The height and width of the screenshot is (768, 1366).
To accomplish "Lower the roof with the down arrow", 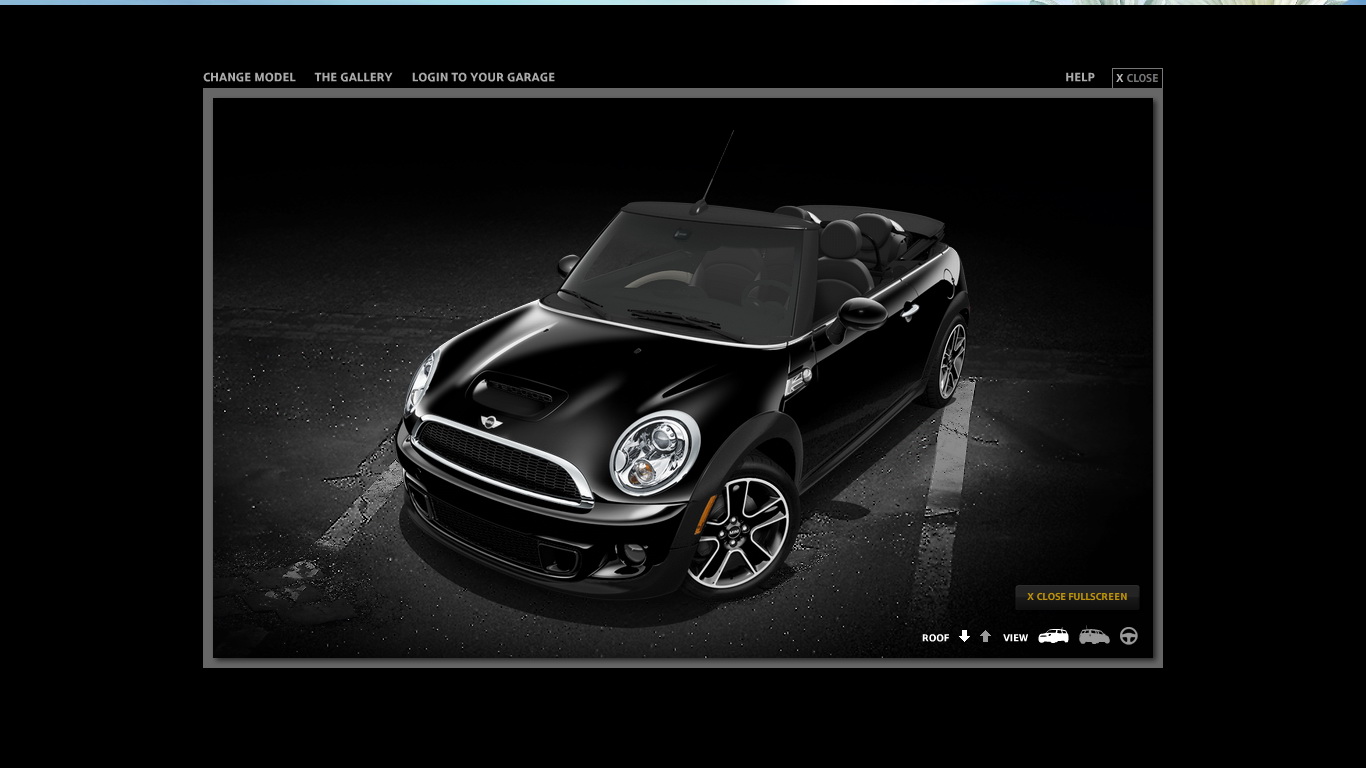I will 964,637.
